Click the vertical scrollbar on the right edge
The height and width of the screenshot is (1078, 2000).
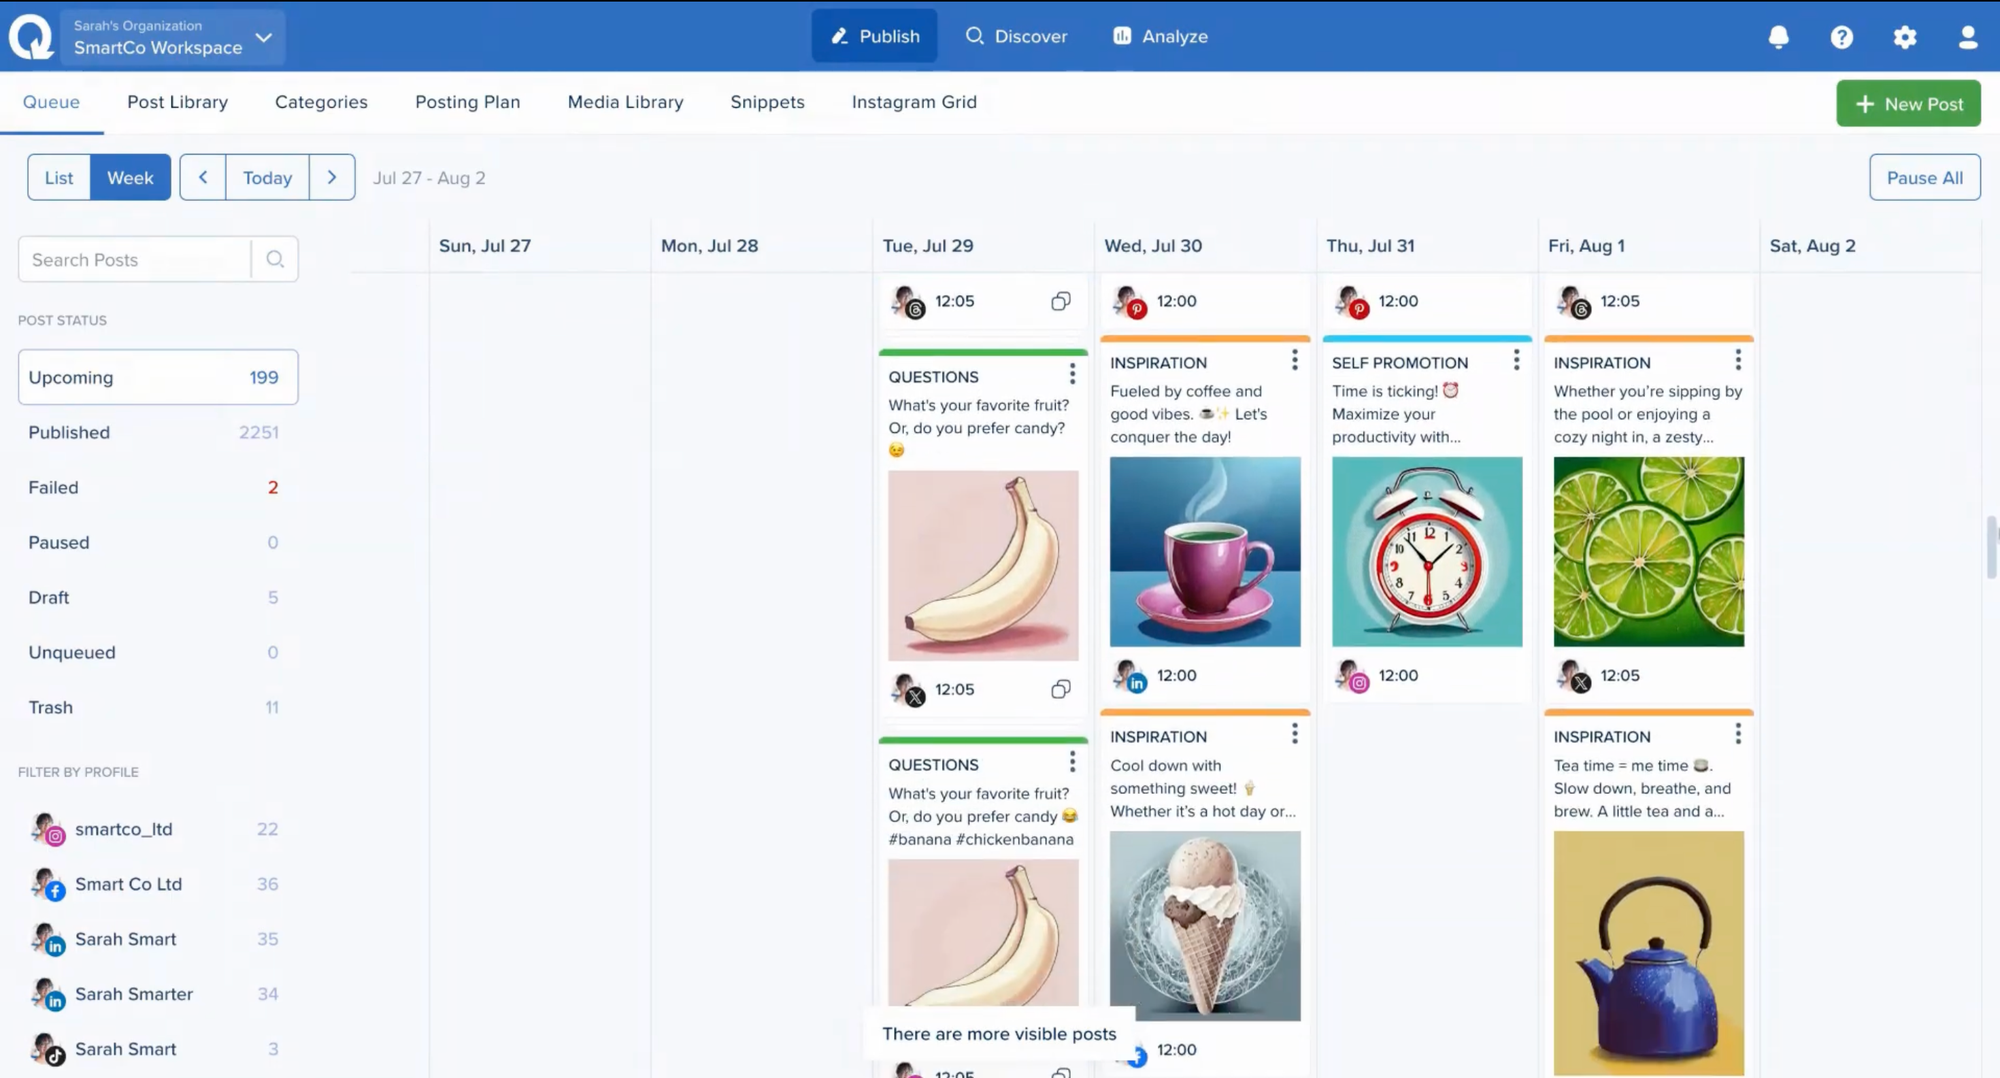(1991, 547)
